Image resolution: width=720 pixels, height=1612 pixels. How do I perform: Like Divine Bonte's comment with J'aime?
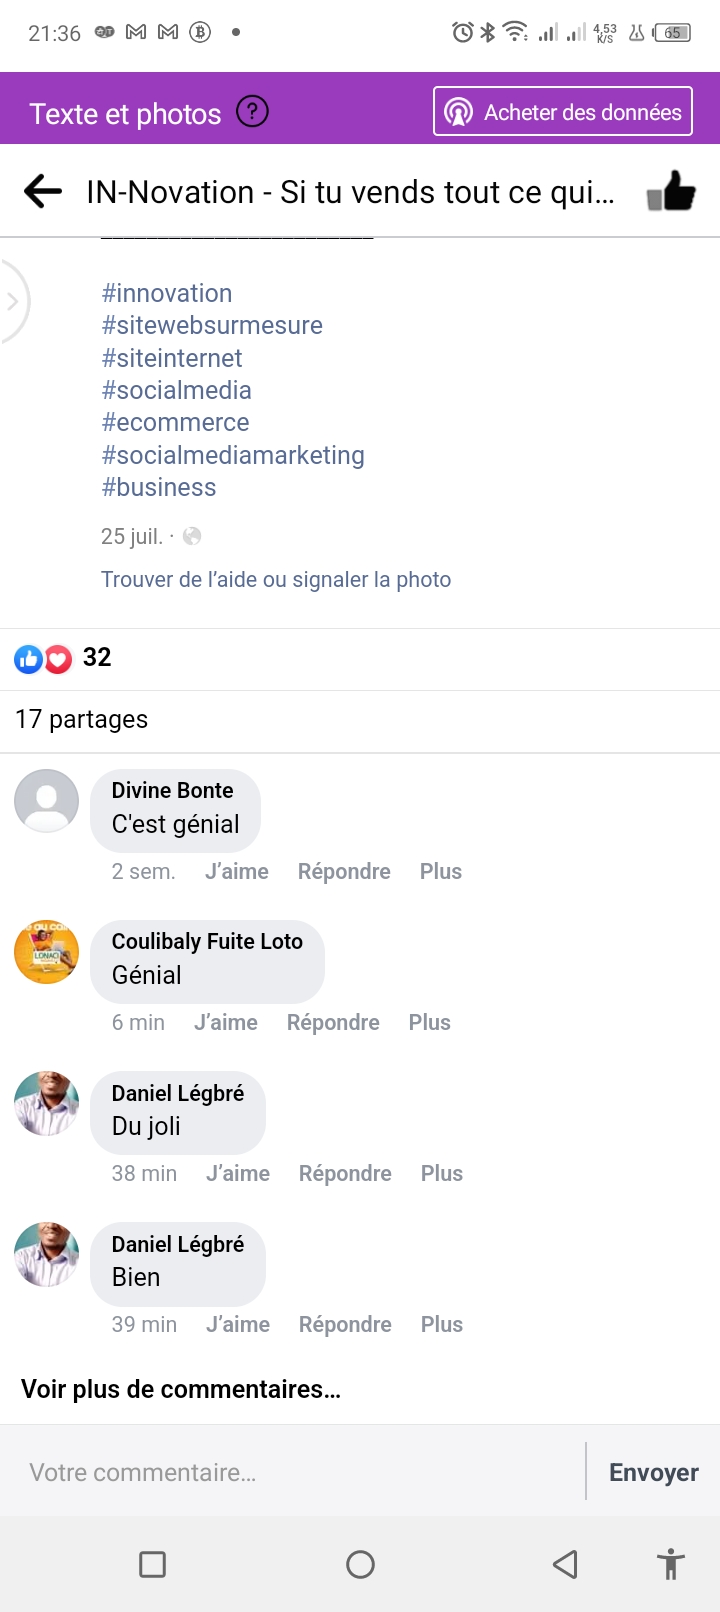237,871
